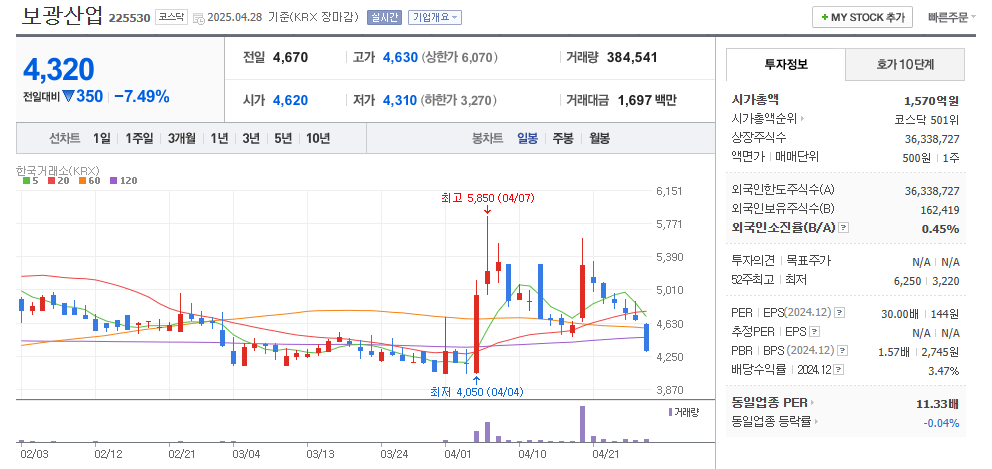Show the 월봉 monthly candle chart
992x469 pixels.
pos(599,139)
